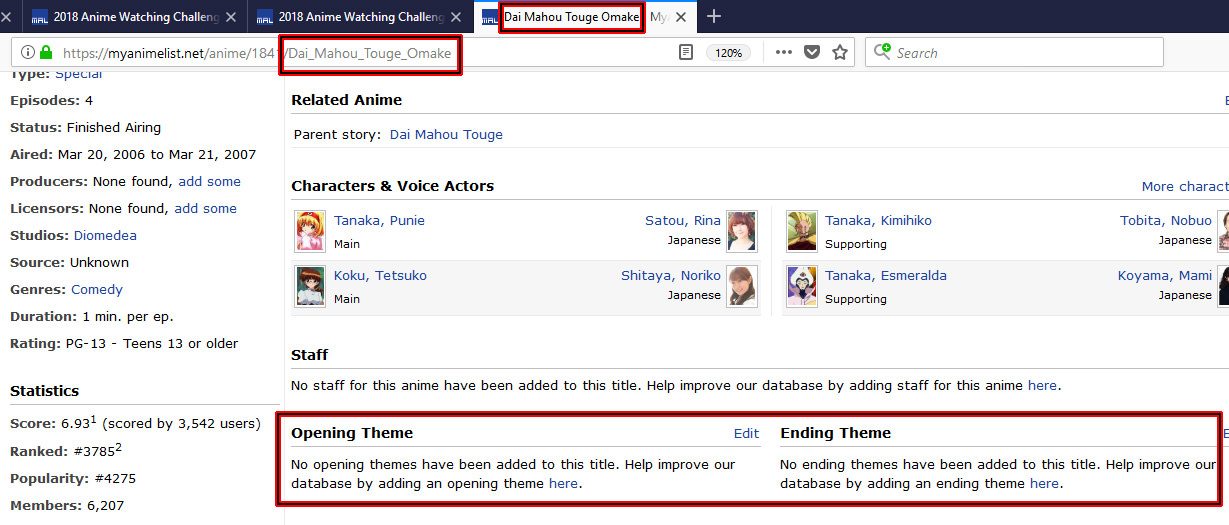The image size is (1229, 525).
Task: Open voice actor Satou, Rina link
Action: click(682, 220)
